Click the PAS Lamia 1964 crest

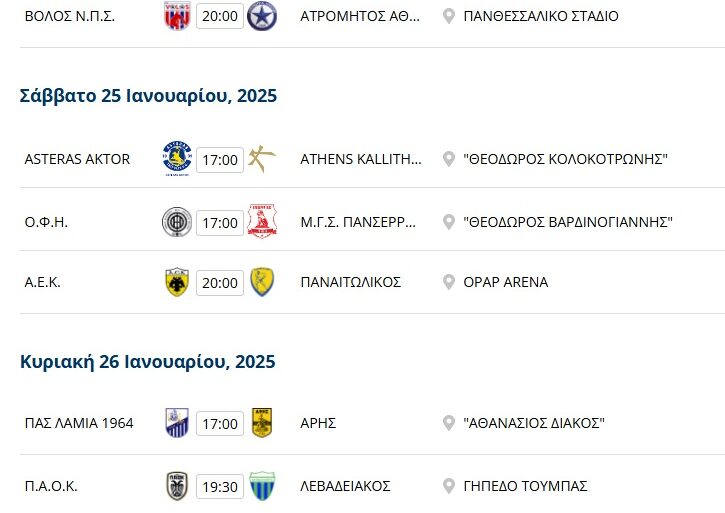click(x=176, y=424)
